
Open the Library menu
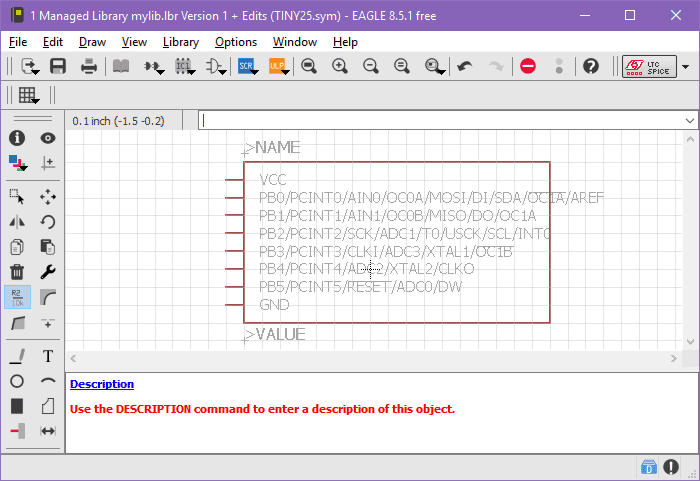coord(180,42)
